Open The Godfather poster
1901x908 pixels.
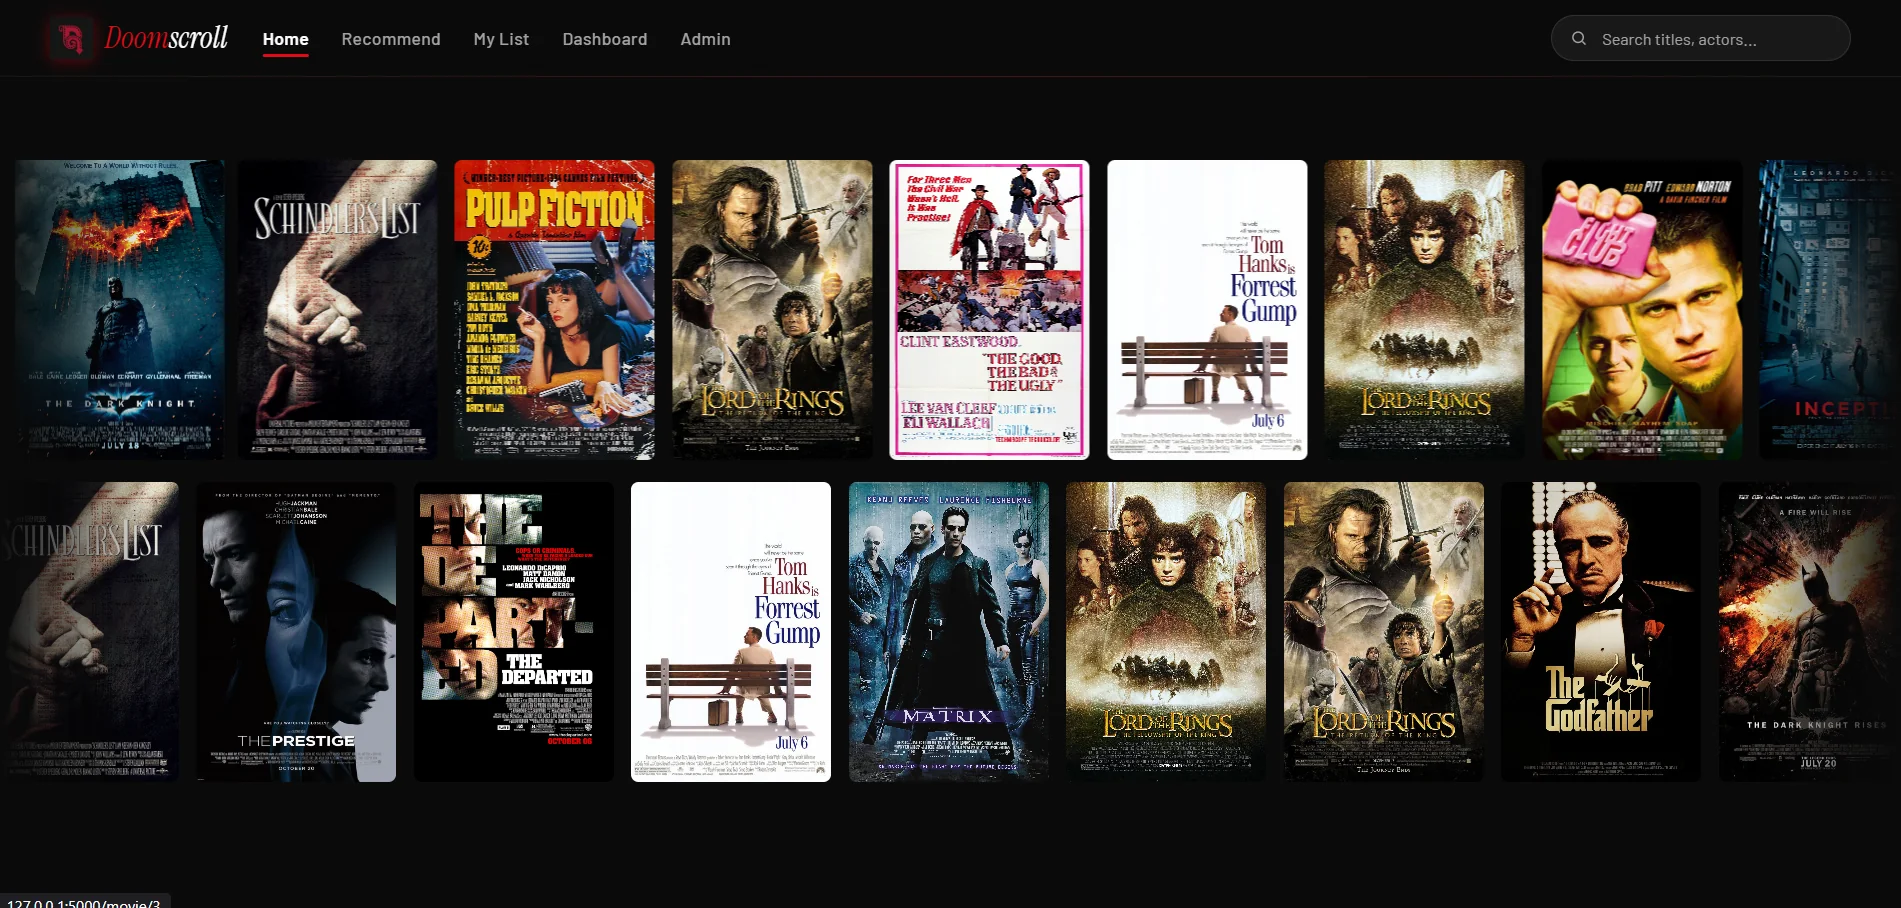1601,632
